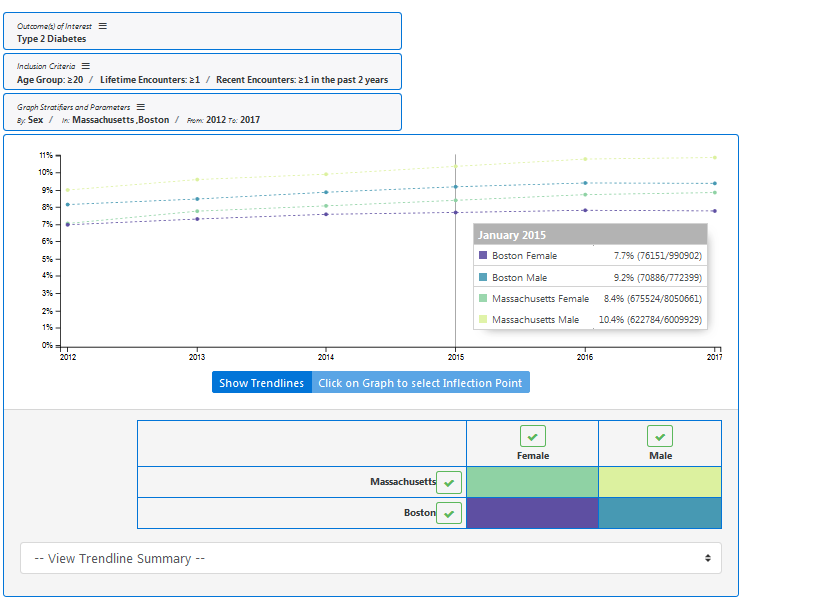
Task: Select the Massachusetts Male yellow-green swatch
Action: [x=660, y=482]
